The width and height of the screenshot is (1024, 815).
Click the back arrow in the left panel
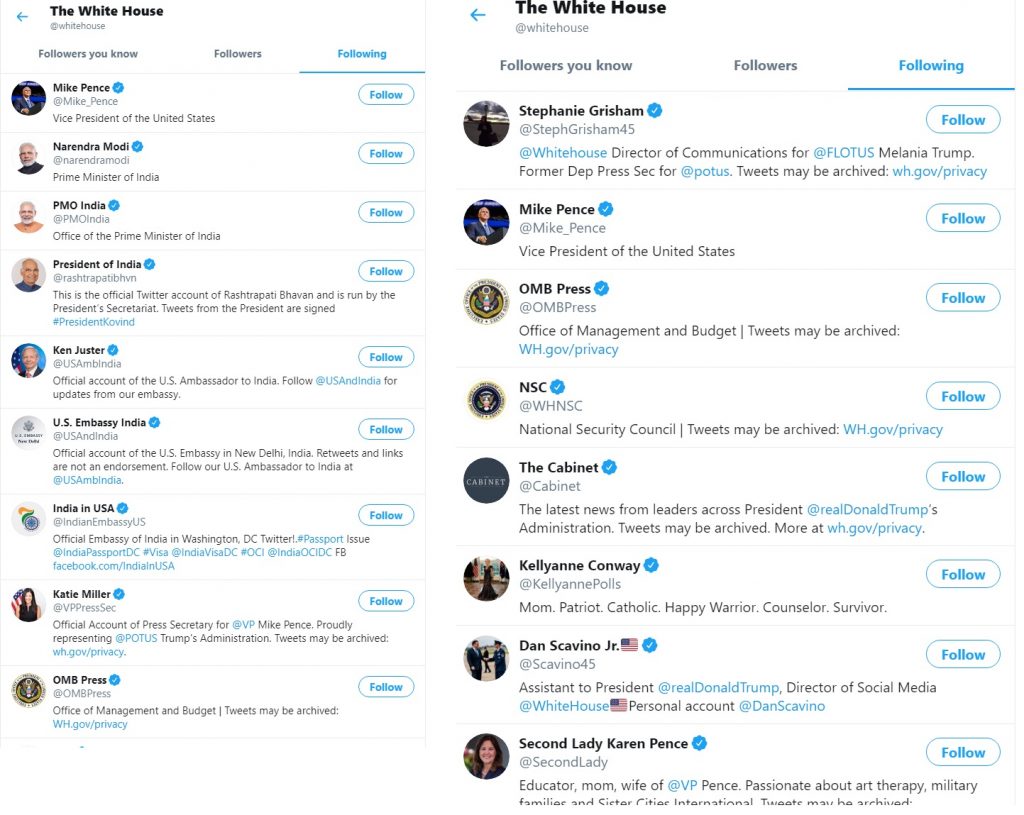[22, 17]
